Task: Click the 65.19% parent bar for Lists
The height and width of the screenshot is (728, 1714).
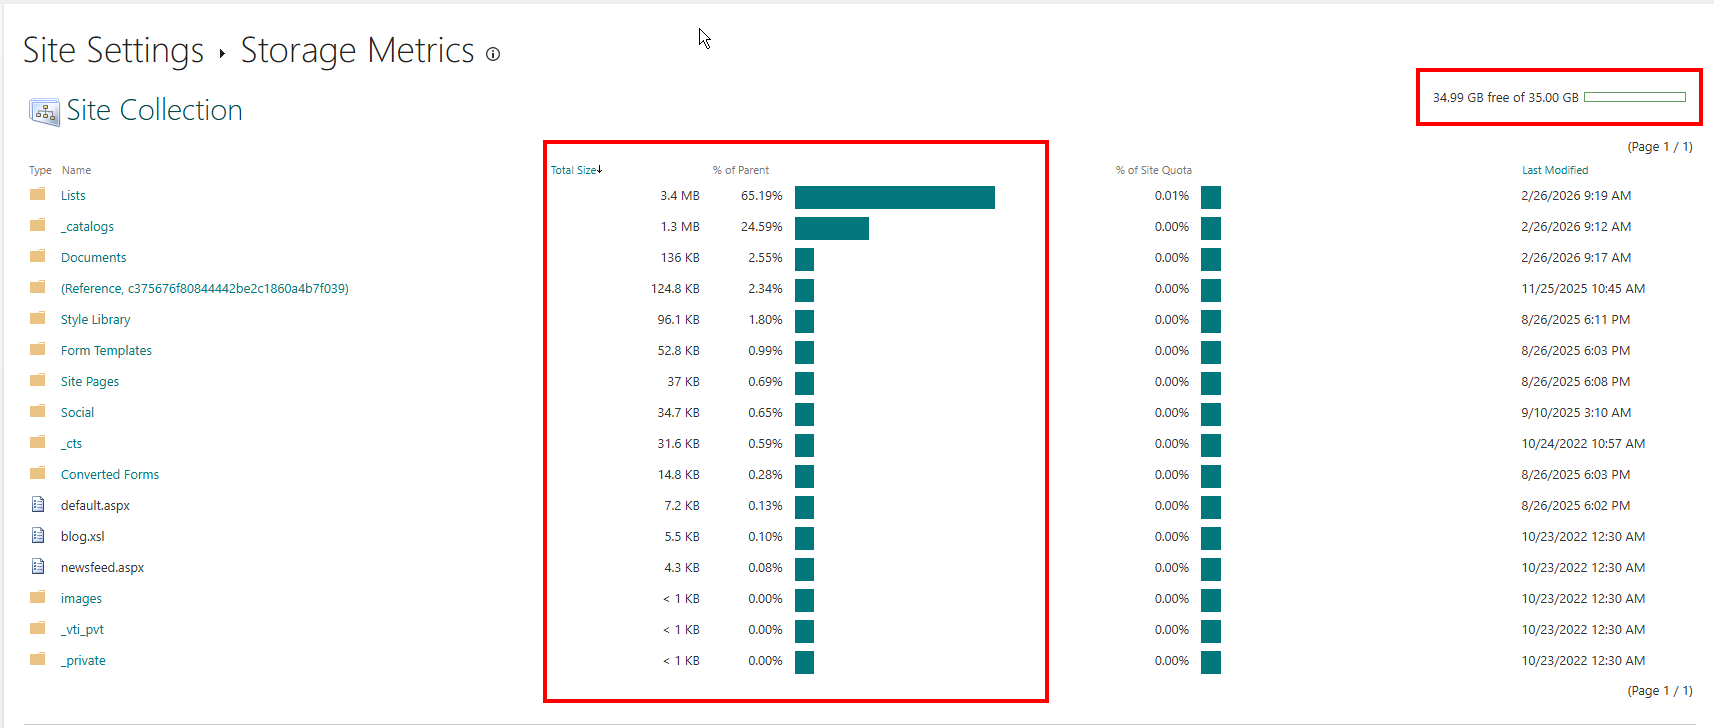Action: pos(894,197)
